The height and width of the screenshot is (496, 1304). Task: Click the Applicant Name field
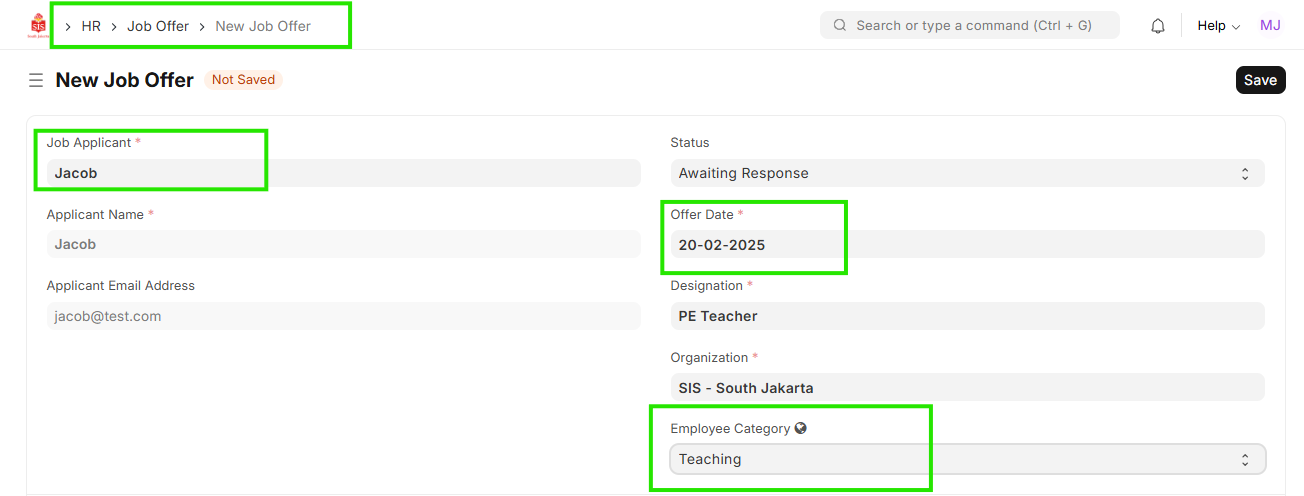pyautogui.click(x=342, y=244)
